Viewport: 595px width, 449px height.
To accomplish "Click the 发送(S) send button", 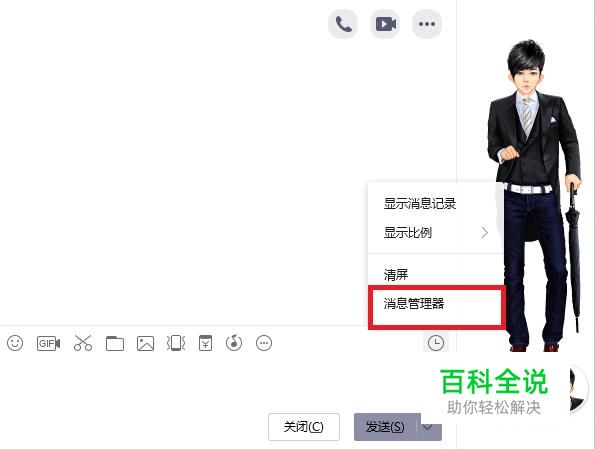I will tap(385, 427).
